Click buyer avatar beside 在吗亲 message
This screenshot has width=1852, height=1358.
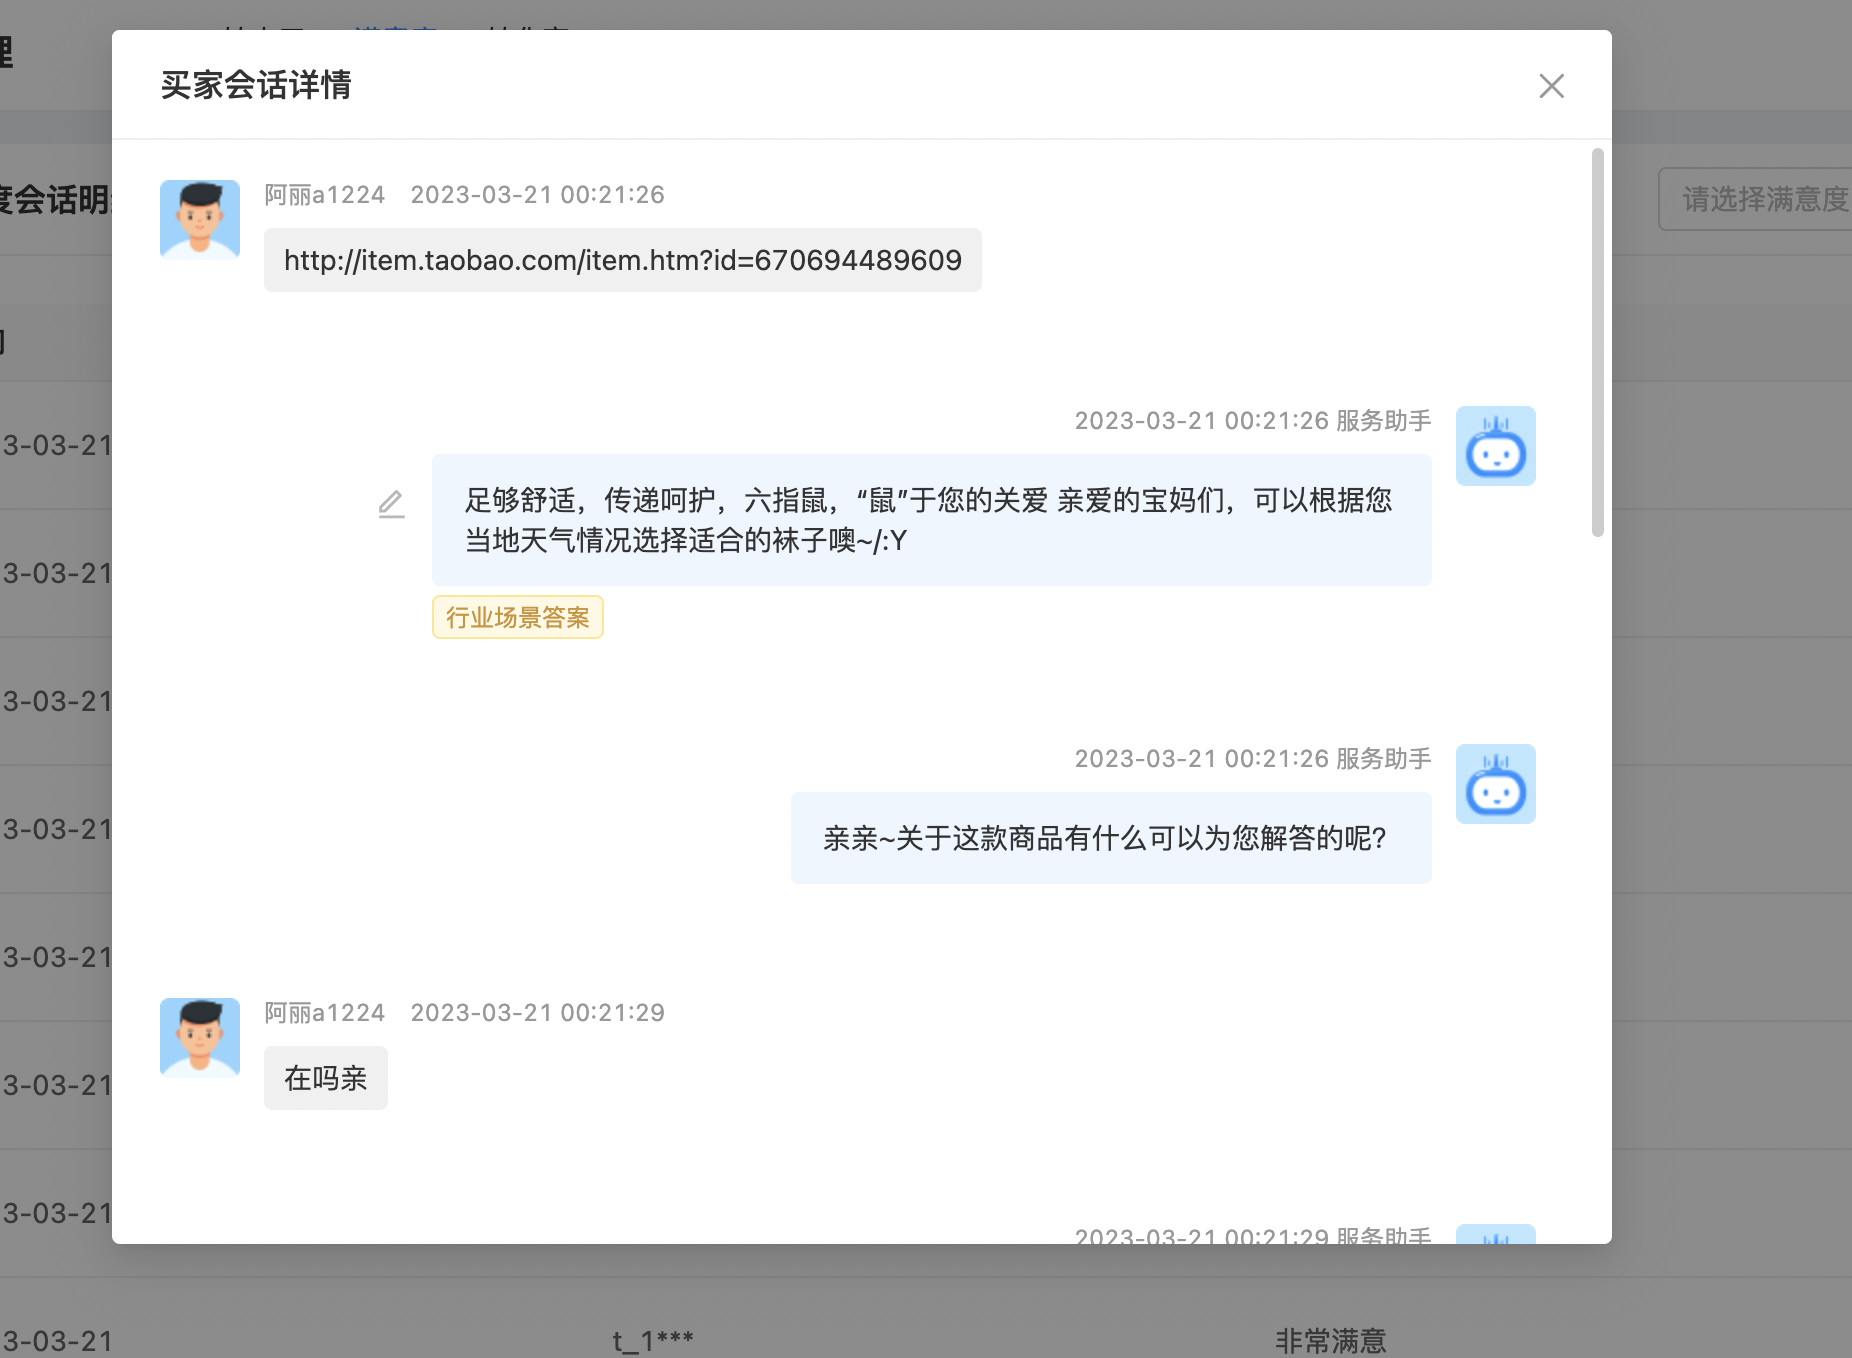[x=200, y=1037]
